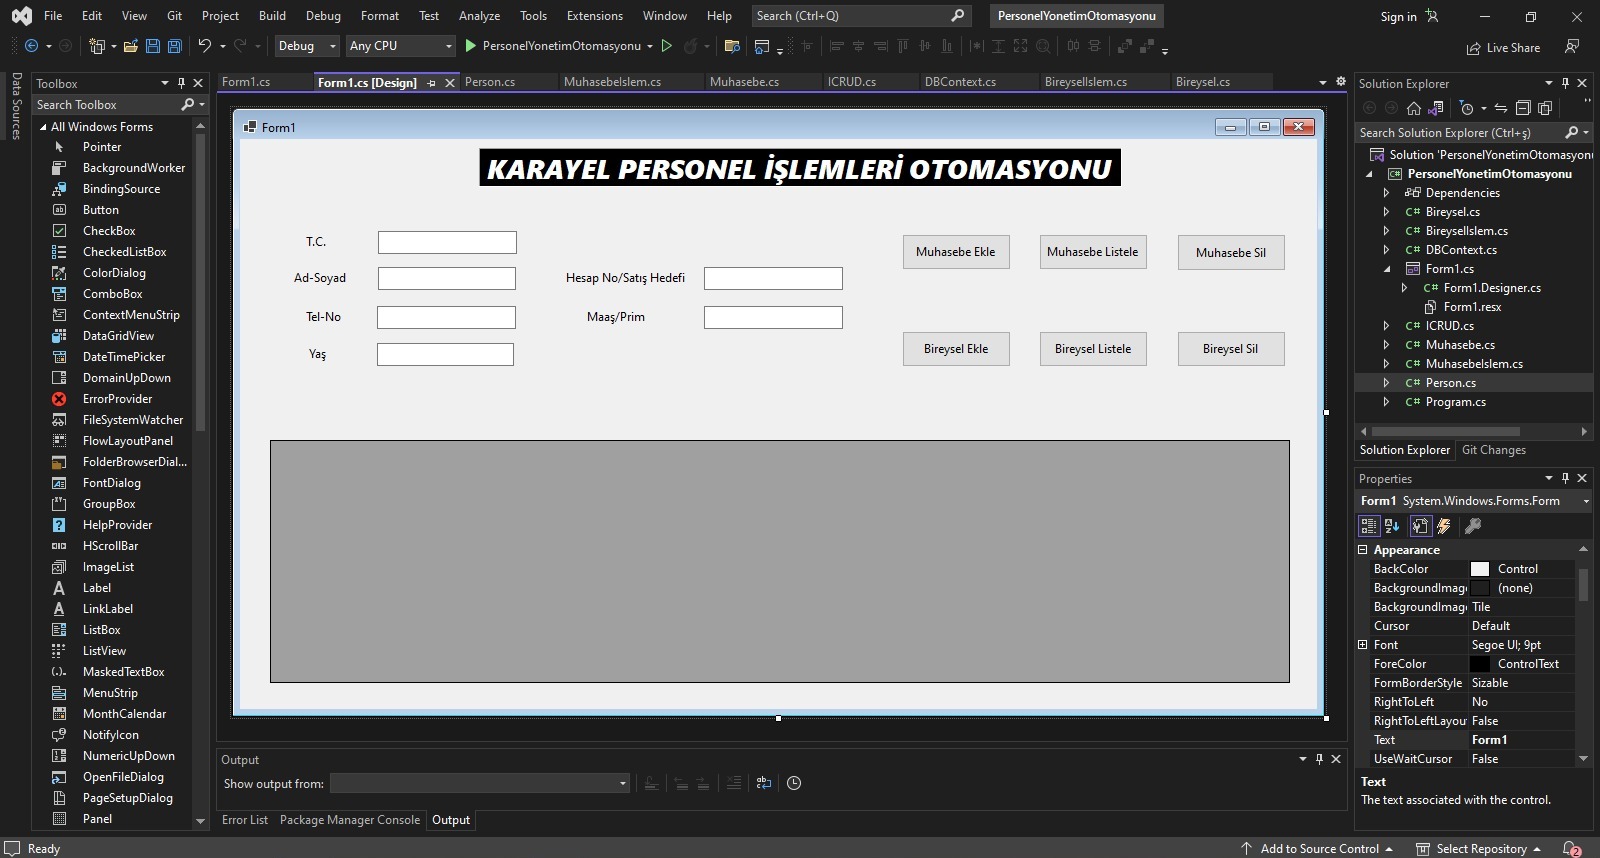The width and height of the screenshot is (1600, 858).
Task: Click the Save (single disk) toolbar icon
Action: 153,46
